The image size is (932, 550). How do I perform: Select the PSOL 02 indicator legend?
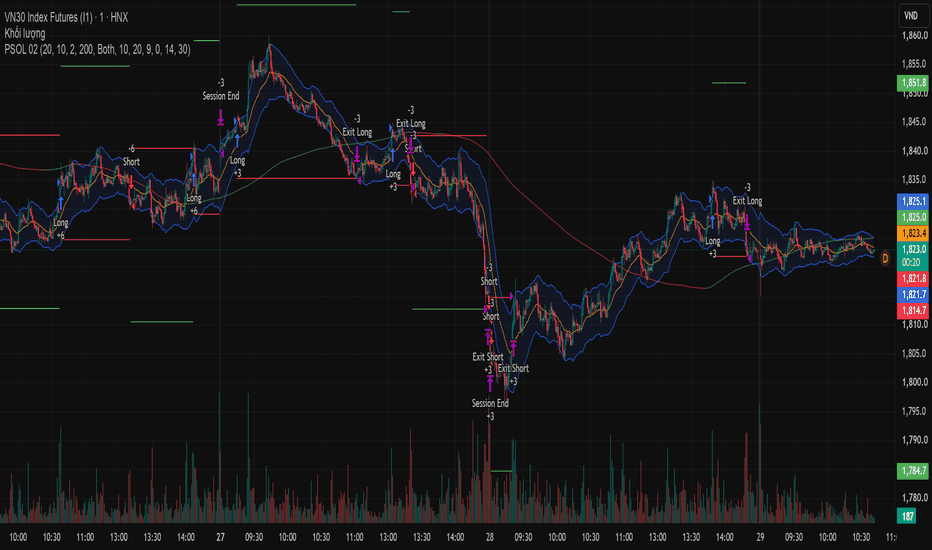[97, 49]
